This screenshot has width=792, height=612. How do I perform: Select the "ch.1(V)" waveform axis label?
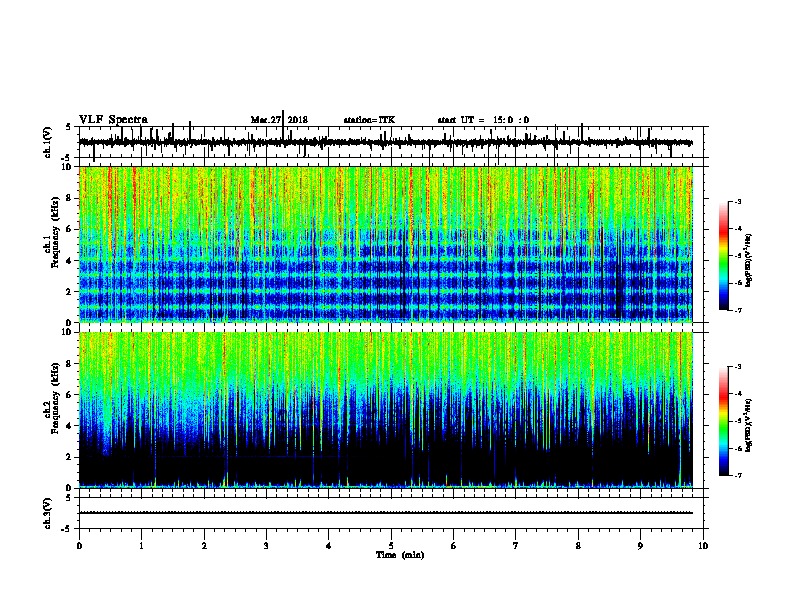click(x=48, y=142)
